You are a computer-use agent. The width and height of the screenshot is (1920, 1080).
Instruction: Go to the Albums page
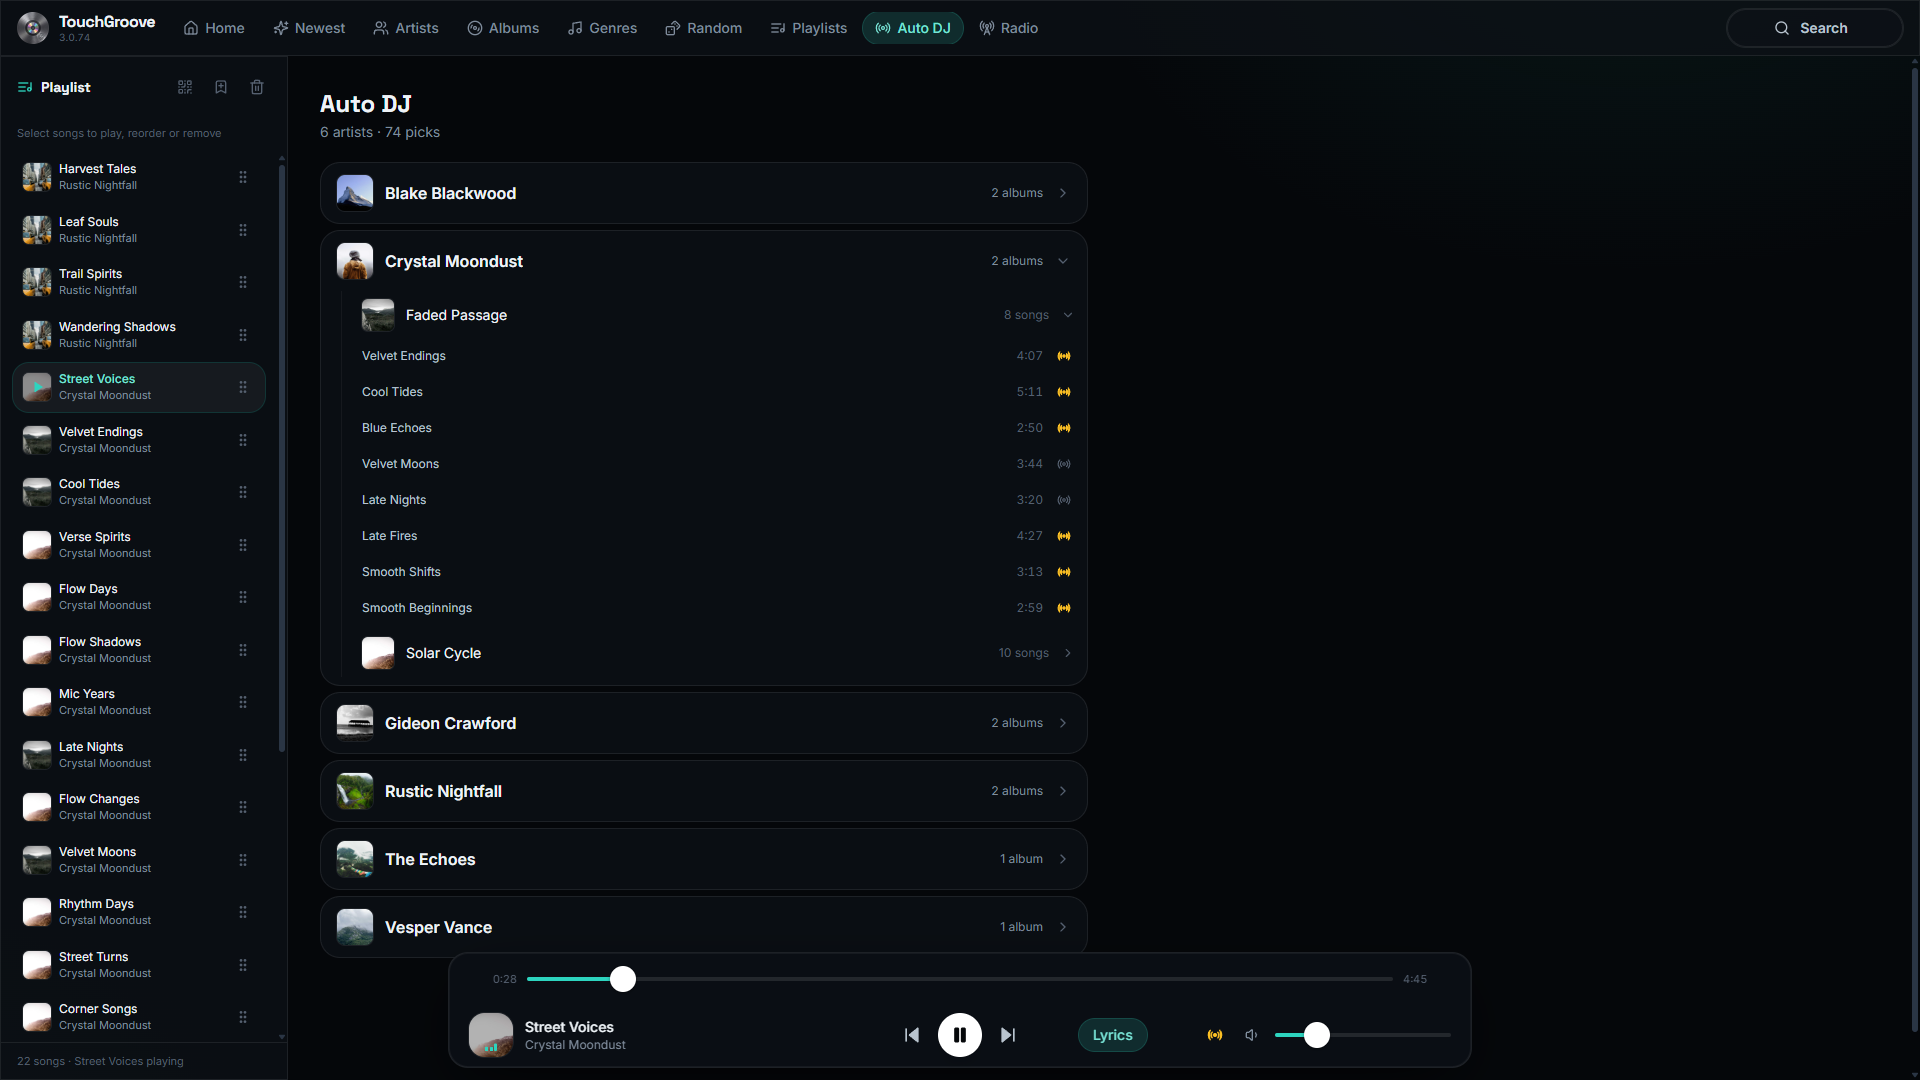[x=503, y=28]
